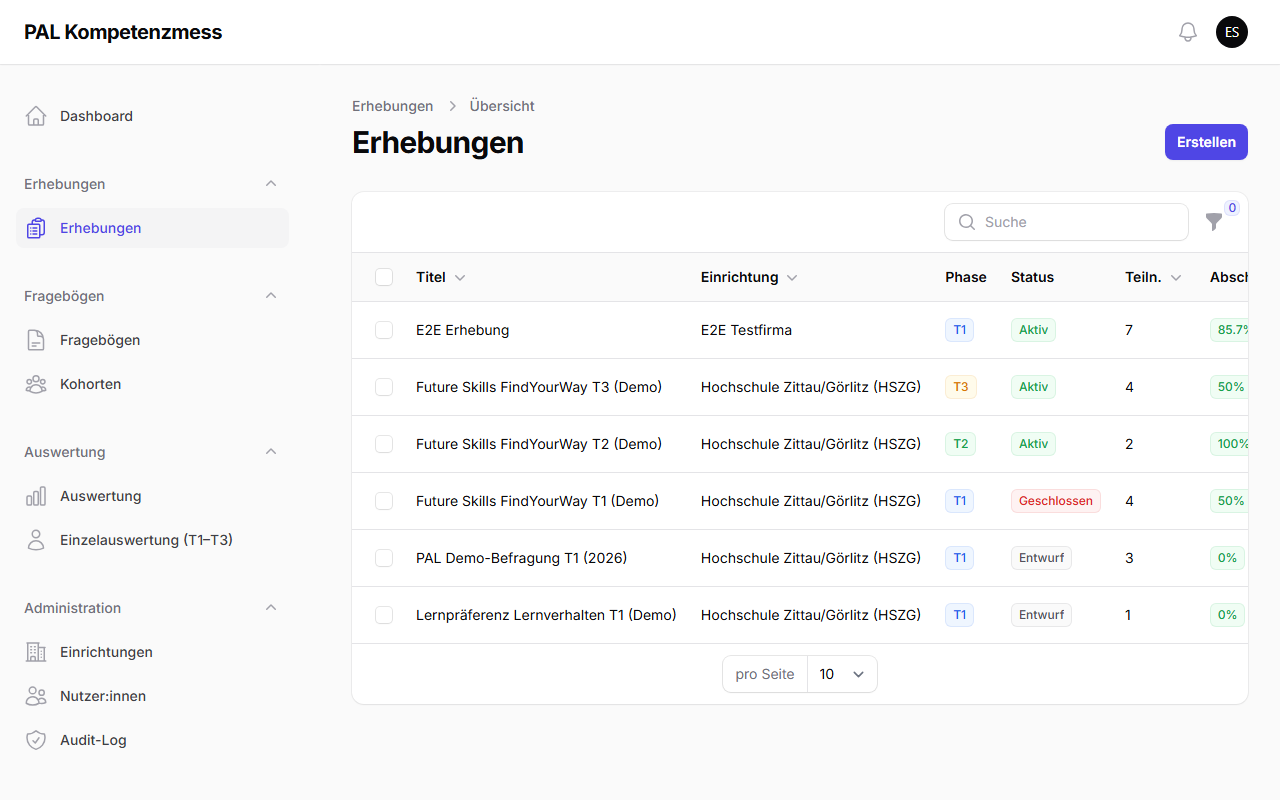
Task: Click the Audit-Log shield icon
Action: [x=36, y=740]
